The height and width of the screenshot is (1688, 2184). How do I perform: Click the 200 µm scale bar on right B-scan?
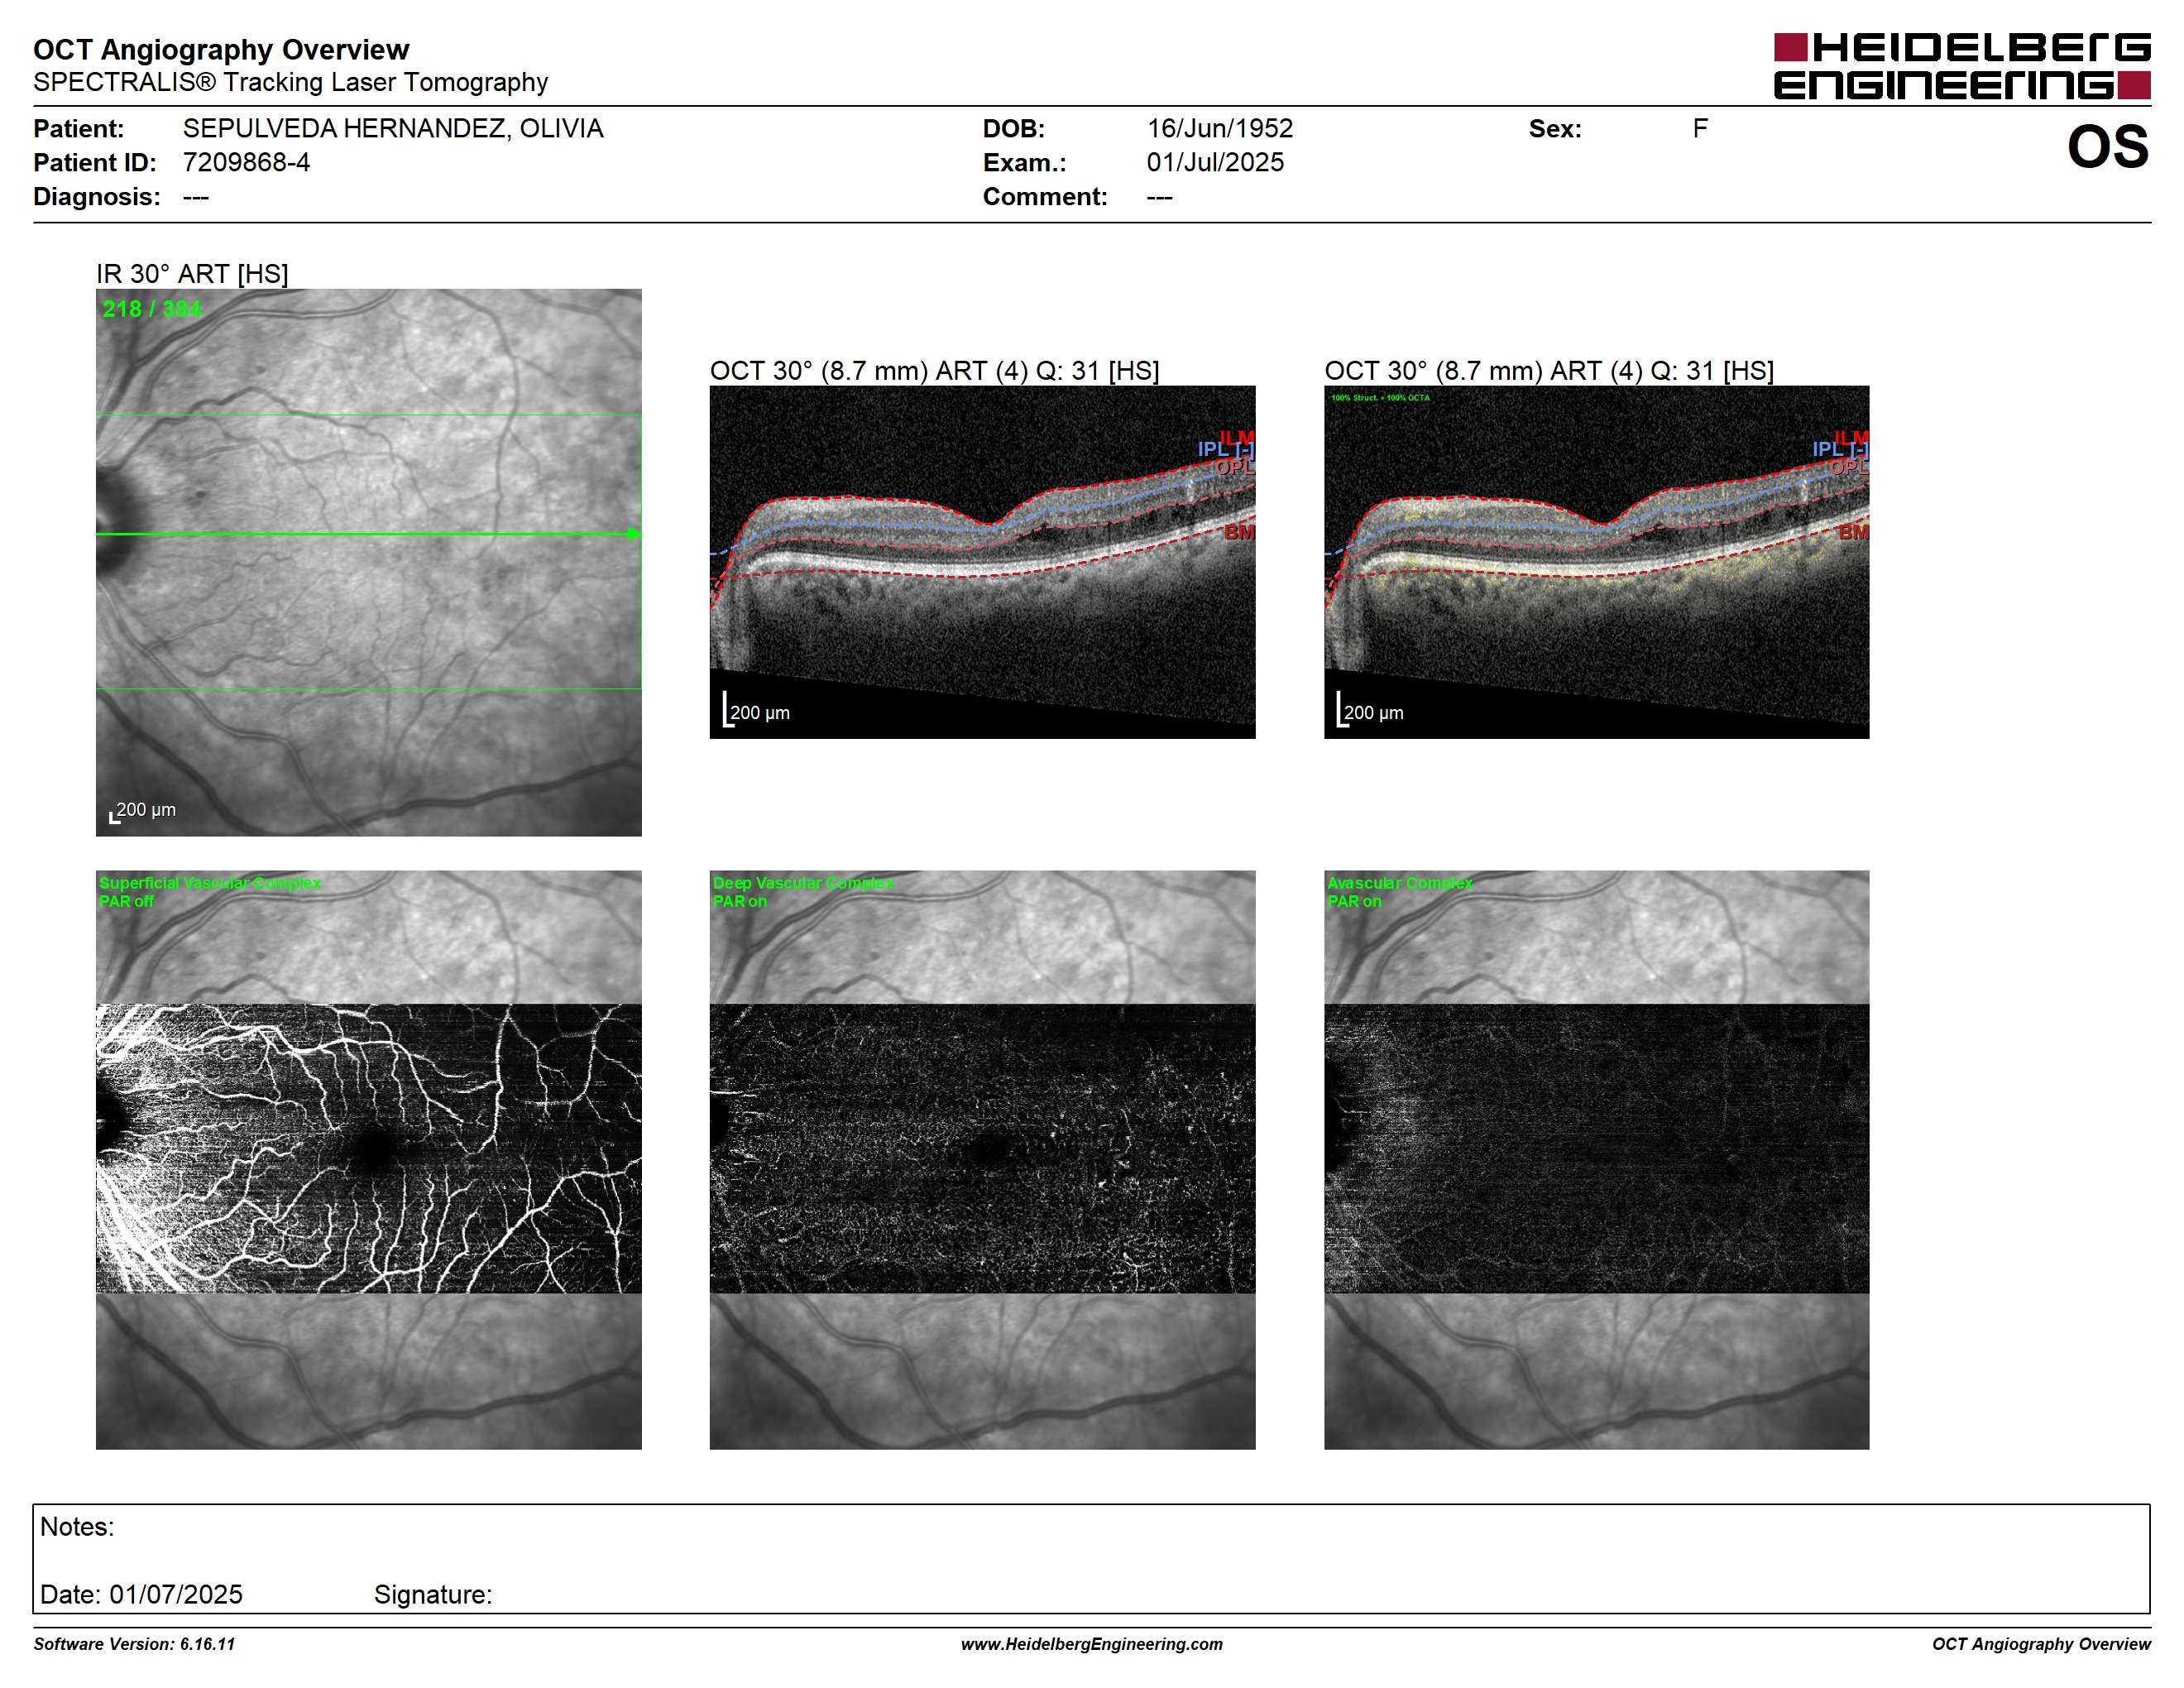click(1370, 710)
